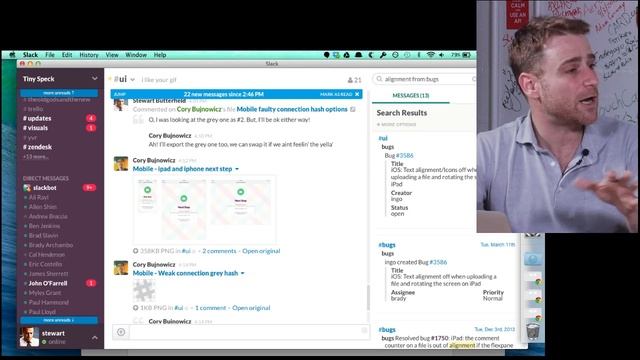Open the #ui channel search result link
The width and height of the screenshot is (640, 360).
[383, 138]
